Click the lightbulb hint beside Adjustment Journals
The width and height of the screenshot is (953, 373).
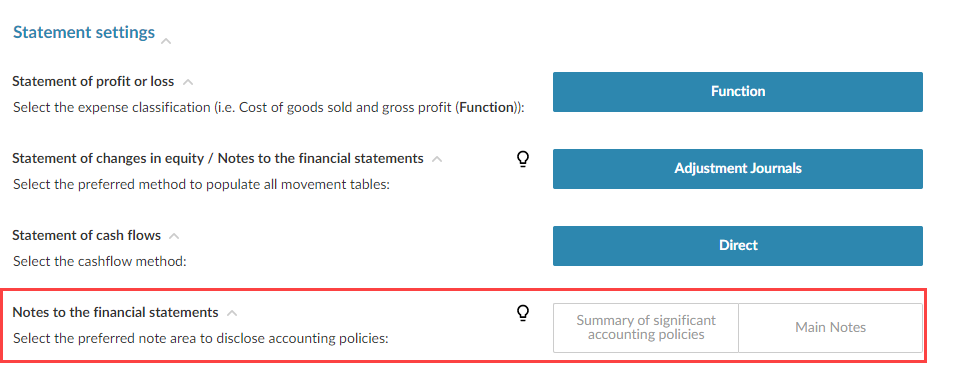(x=522, y=159)
